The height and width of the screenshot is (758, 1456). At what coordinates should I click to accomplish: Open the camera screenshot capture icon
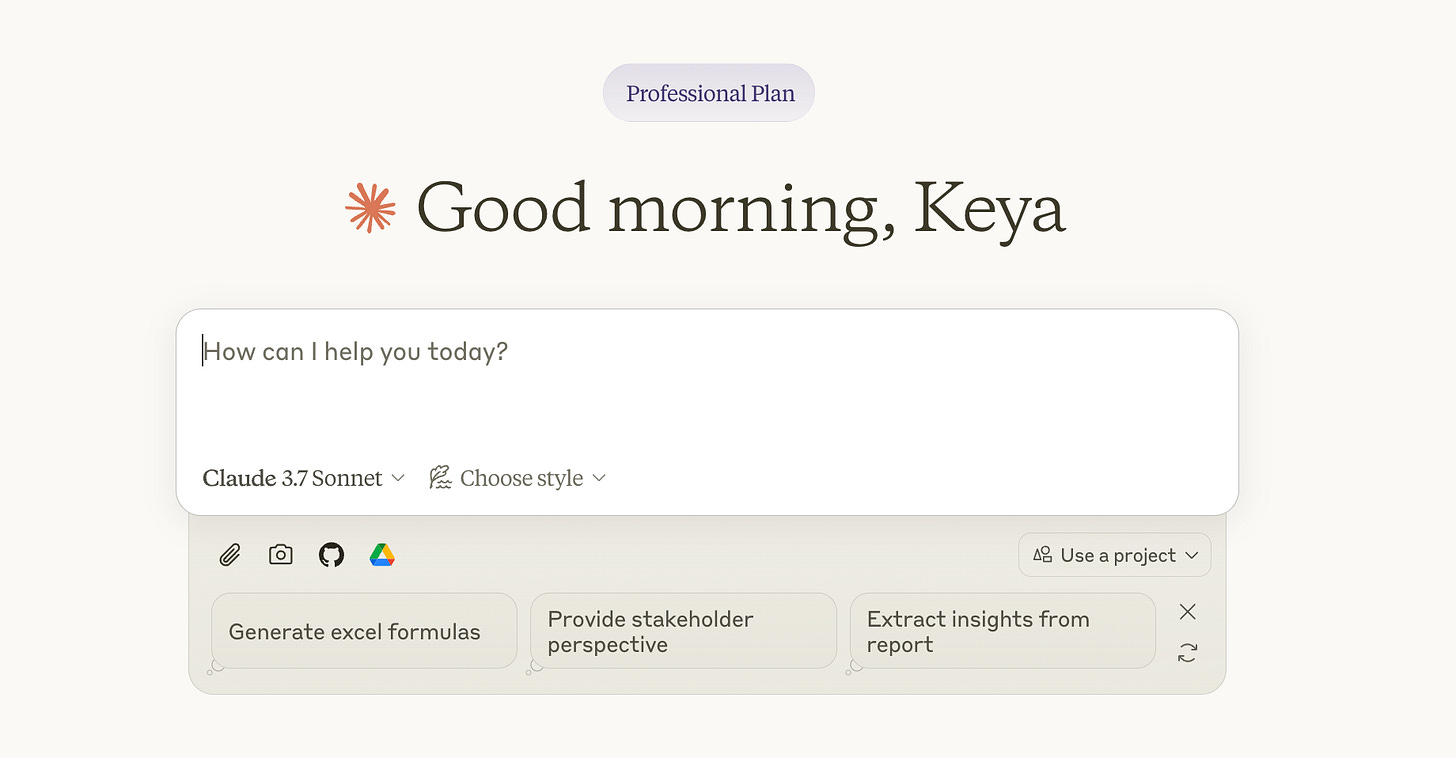tap(281, 555)
